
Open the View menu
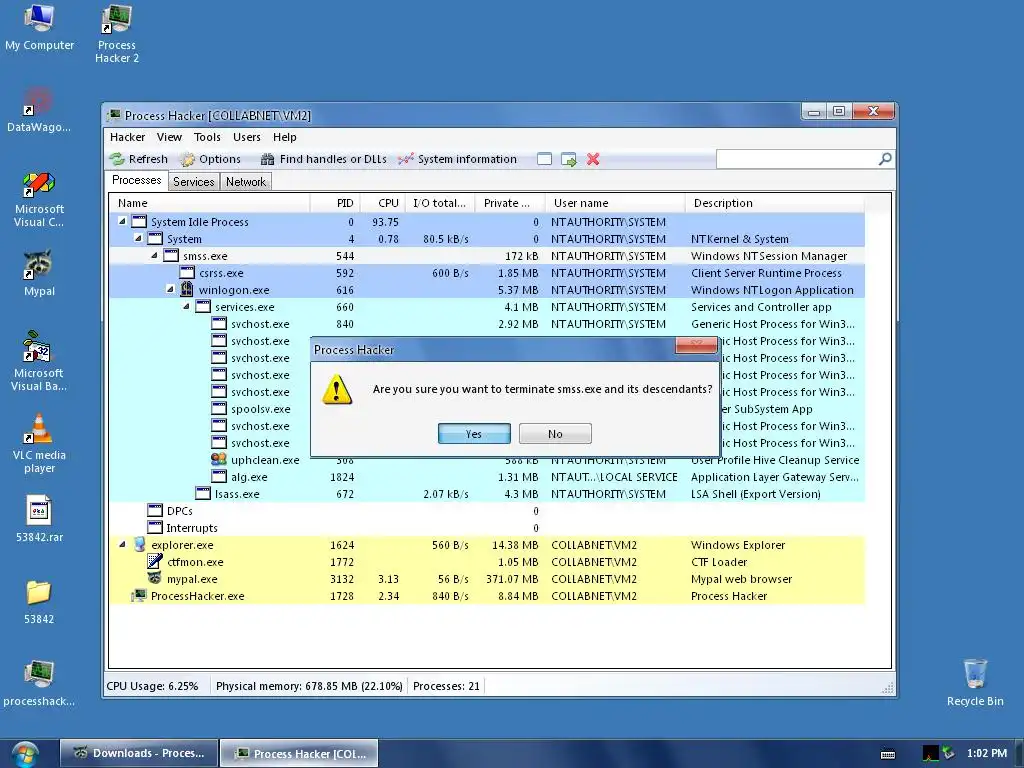tap(169, 137)
